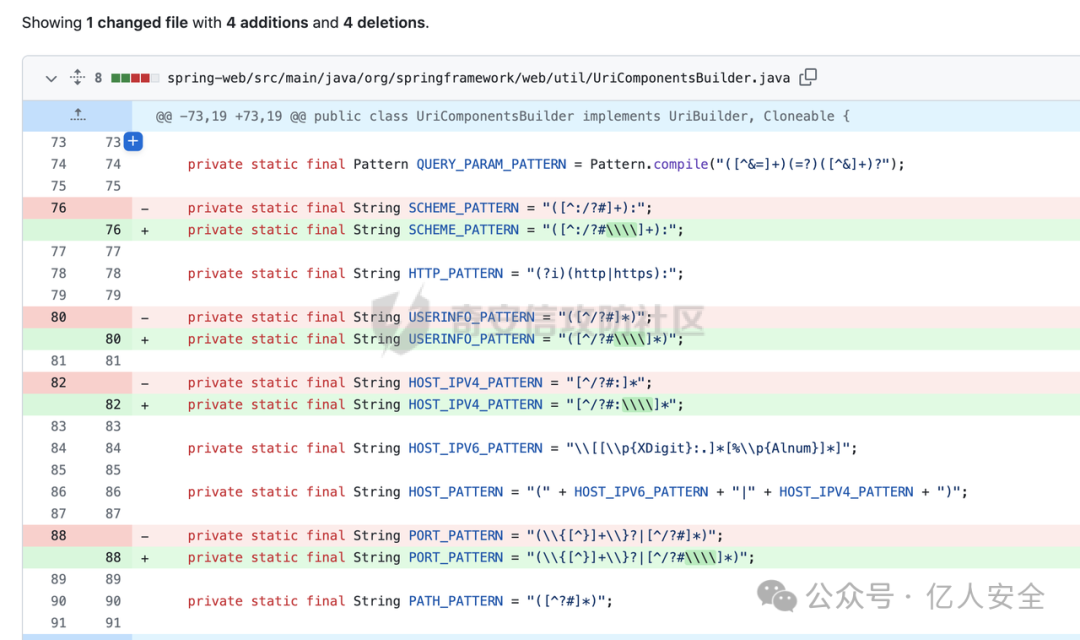This screenshot has width=1080, height=640.
Task: Click old line number 80 of deleted USERINFO_PATTERN
Action: click(x=59, y=317)
